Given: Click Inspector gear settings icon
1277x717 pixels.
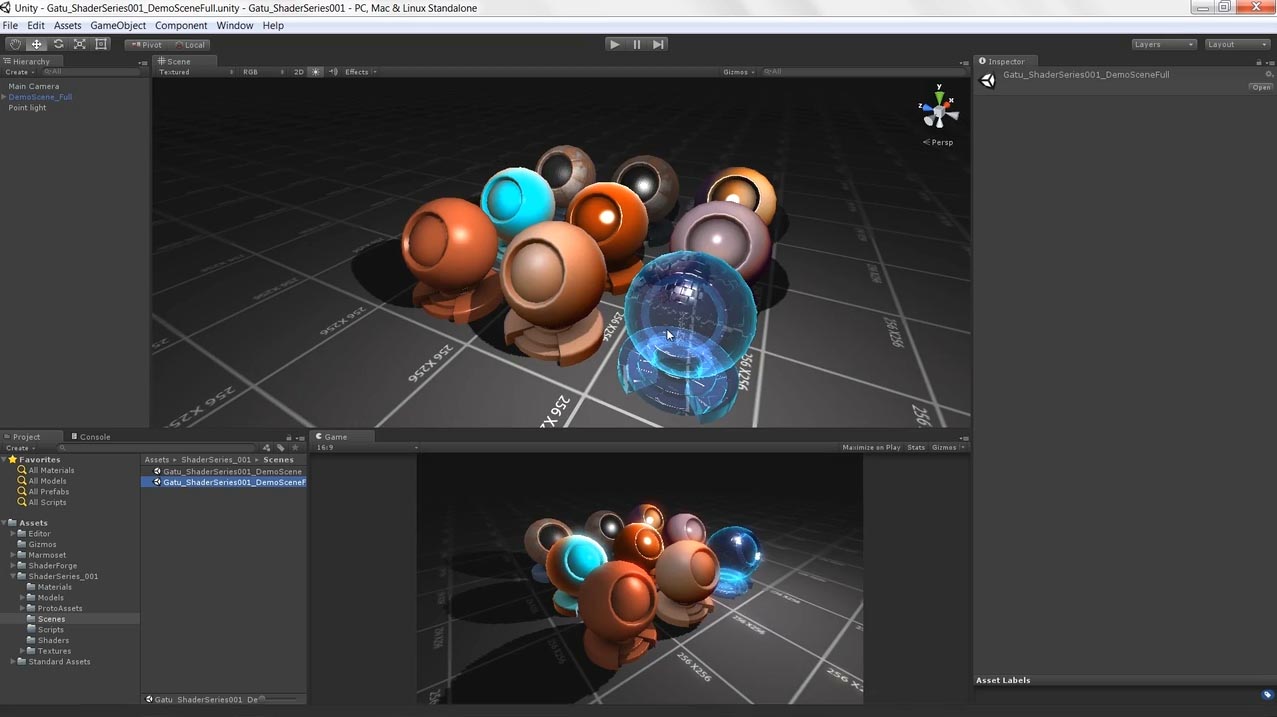Looking at the screenshot, I should [x=1269, y=74].
